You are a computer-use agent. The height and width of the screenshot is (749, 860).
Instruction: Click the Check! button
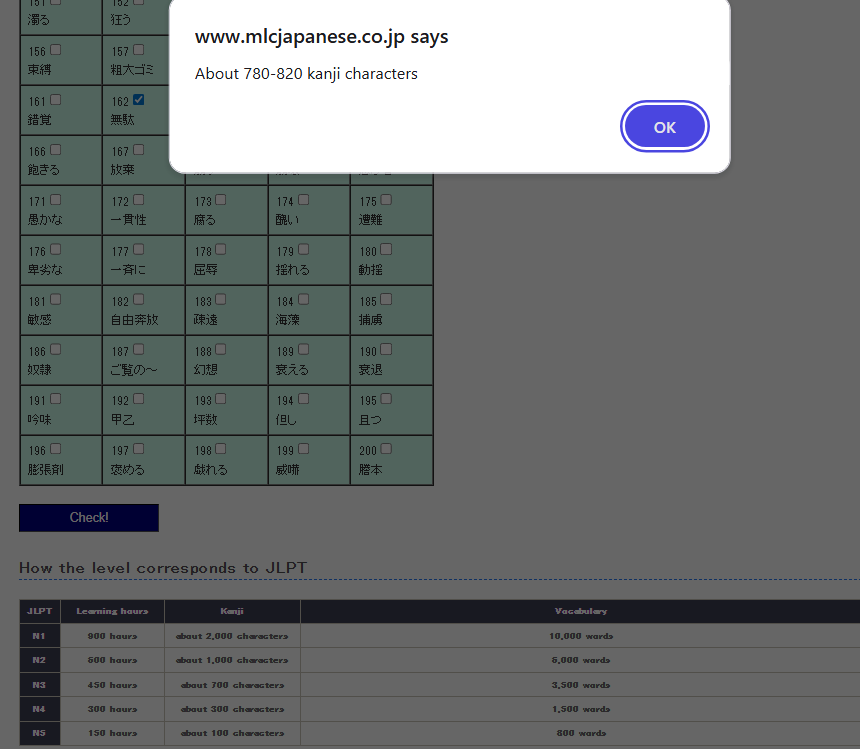coord(89,518)
